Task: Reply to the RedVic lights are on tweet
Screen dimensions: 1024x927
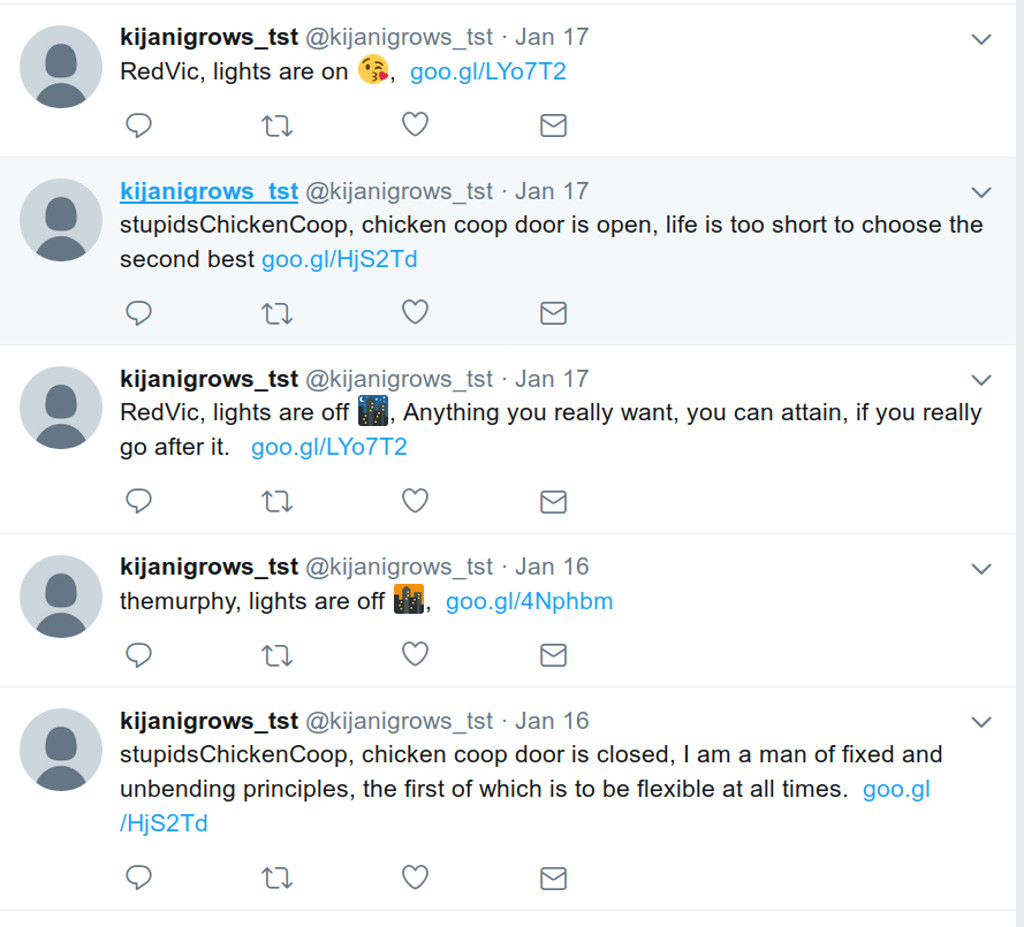Action: coord(139,125)
